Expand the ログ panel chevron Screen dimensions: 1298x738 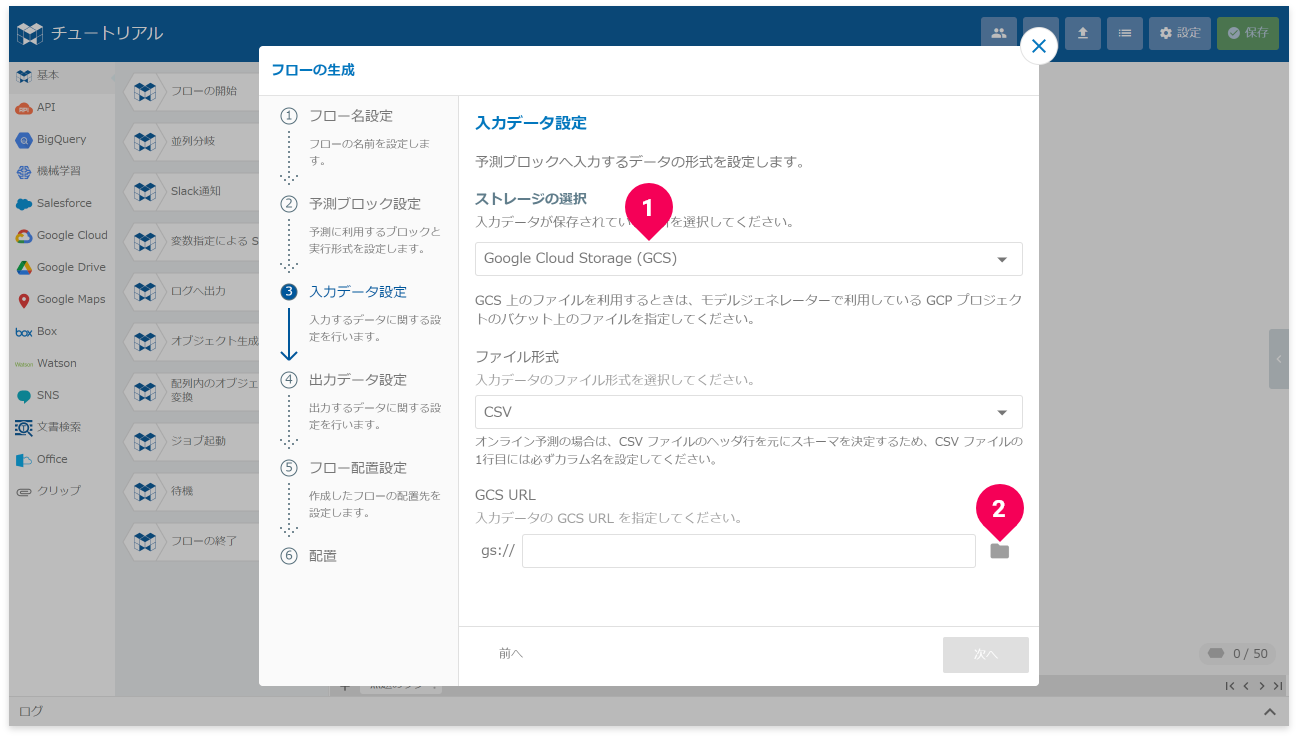[1270, 712]
